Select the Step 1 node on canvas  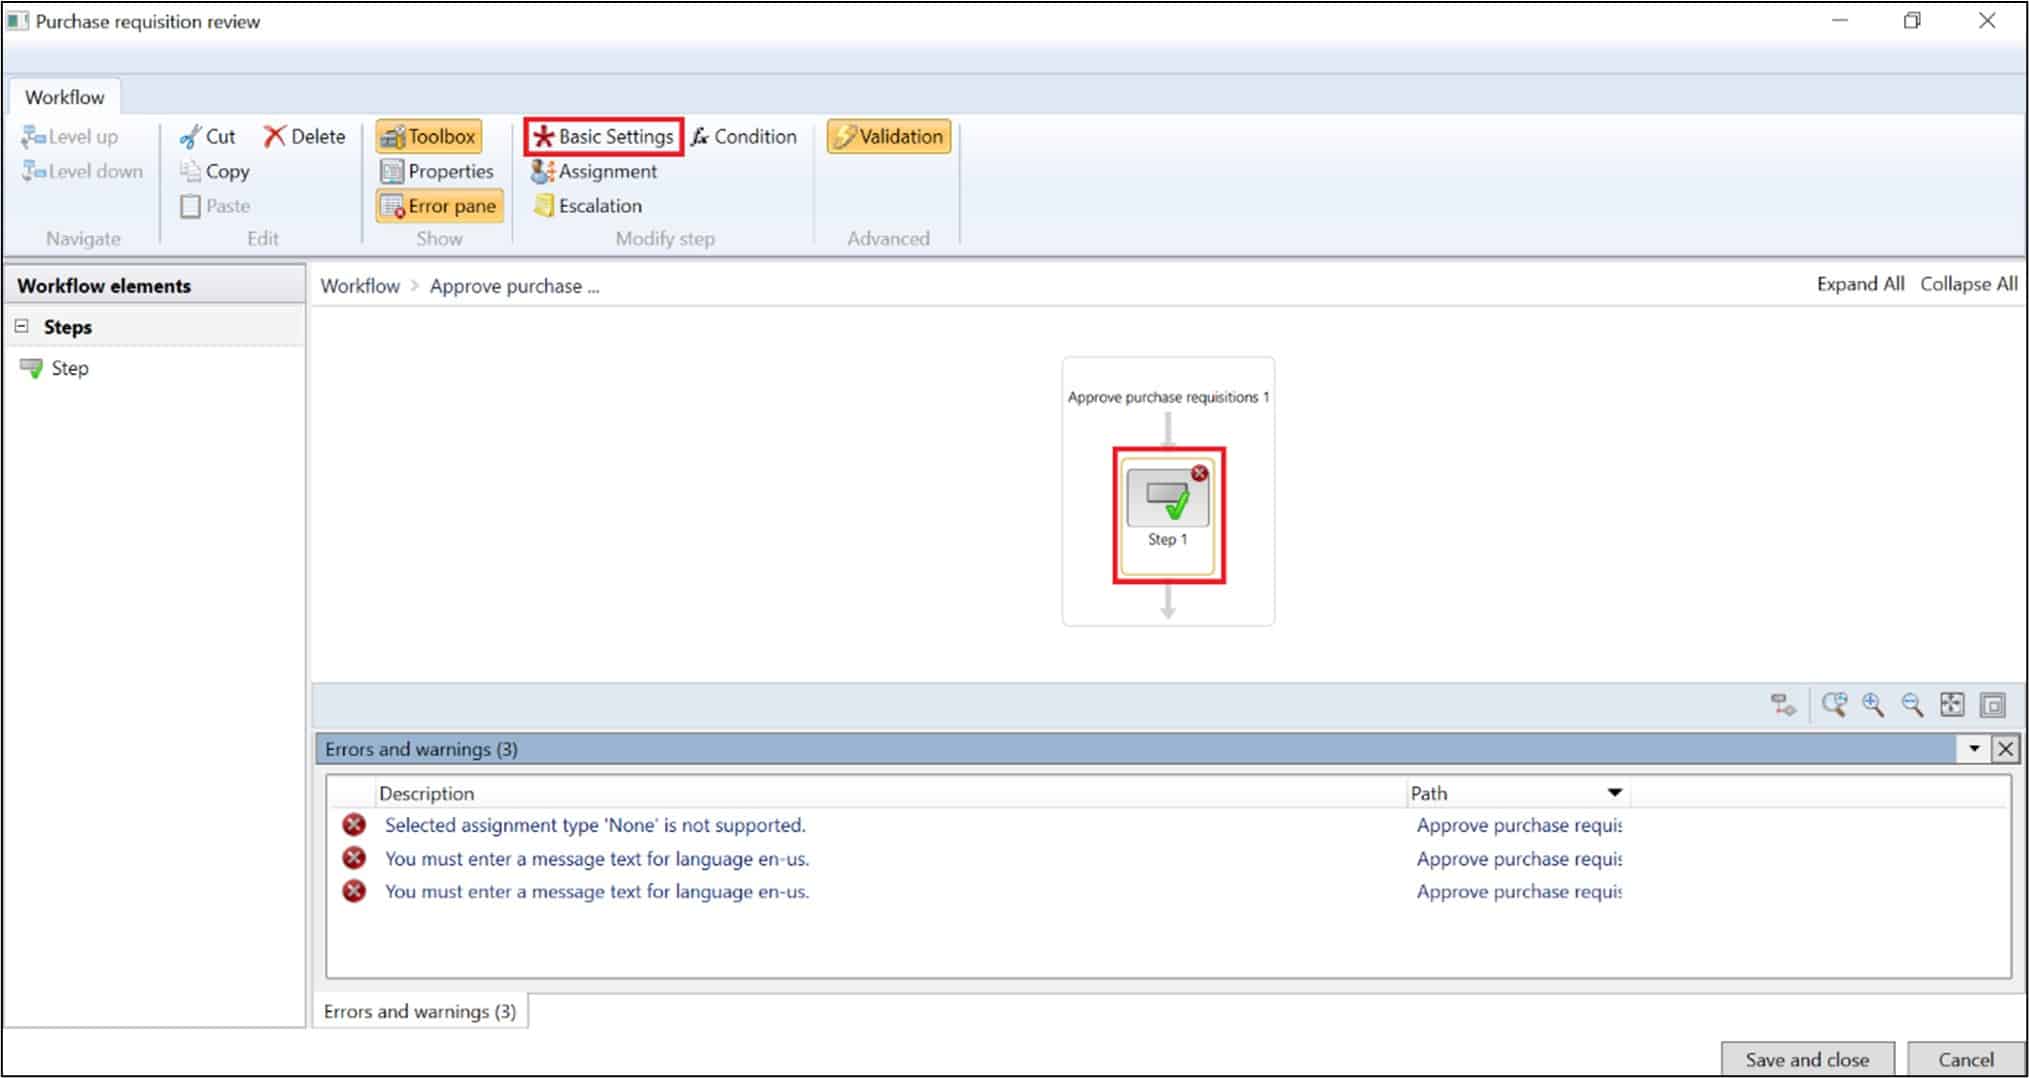coord(1168,515)
